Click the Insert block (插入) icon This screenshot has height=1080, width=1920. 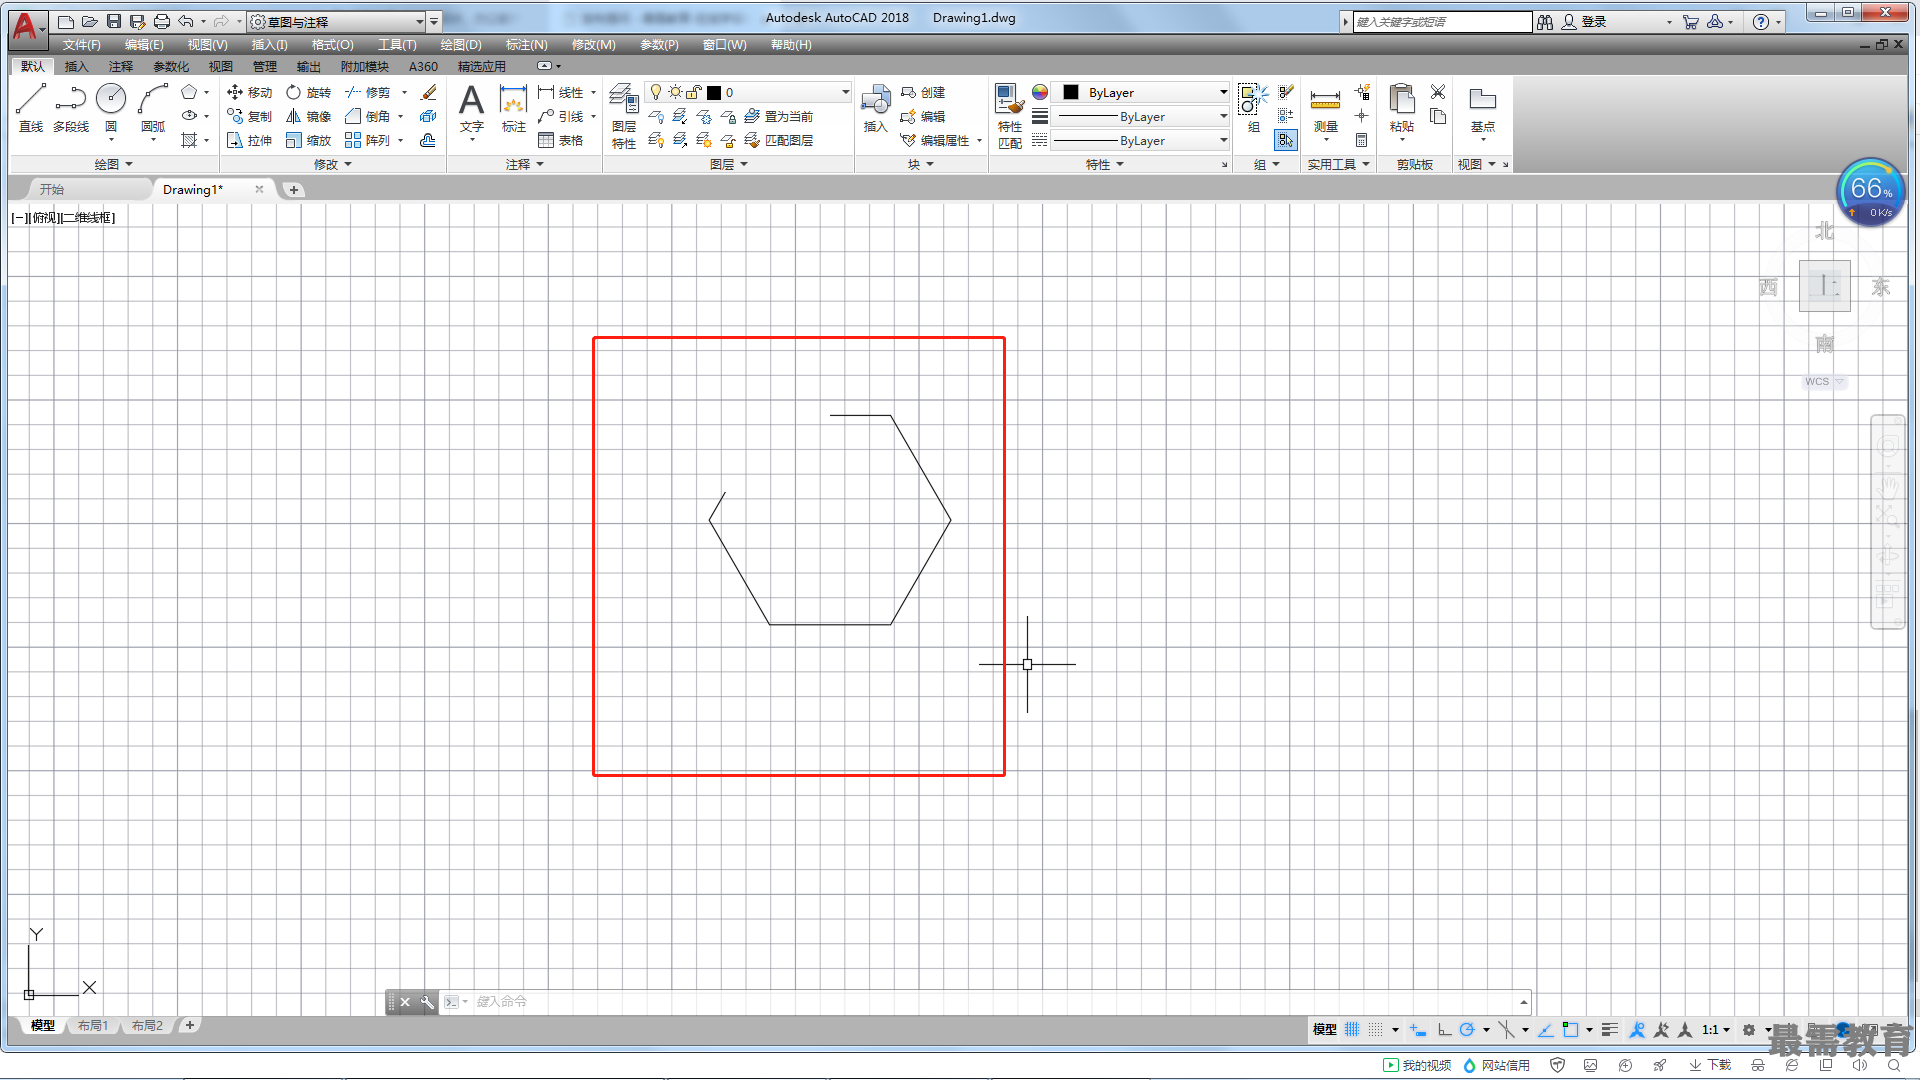pyautogui.click(x=876, y=108)
